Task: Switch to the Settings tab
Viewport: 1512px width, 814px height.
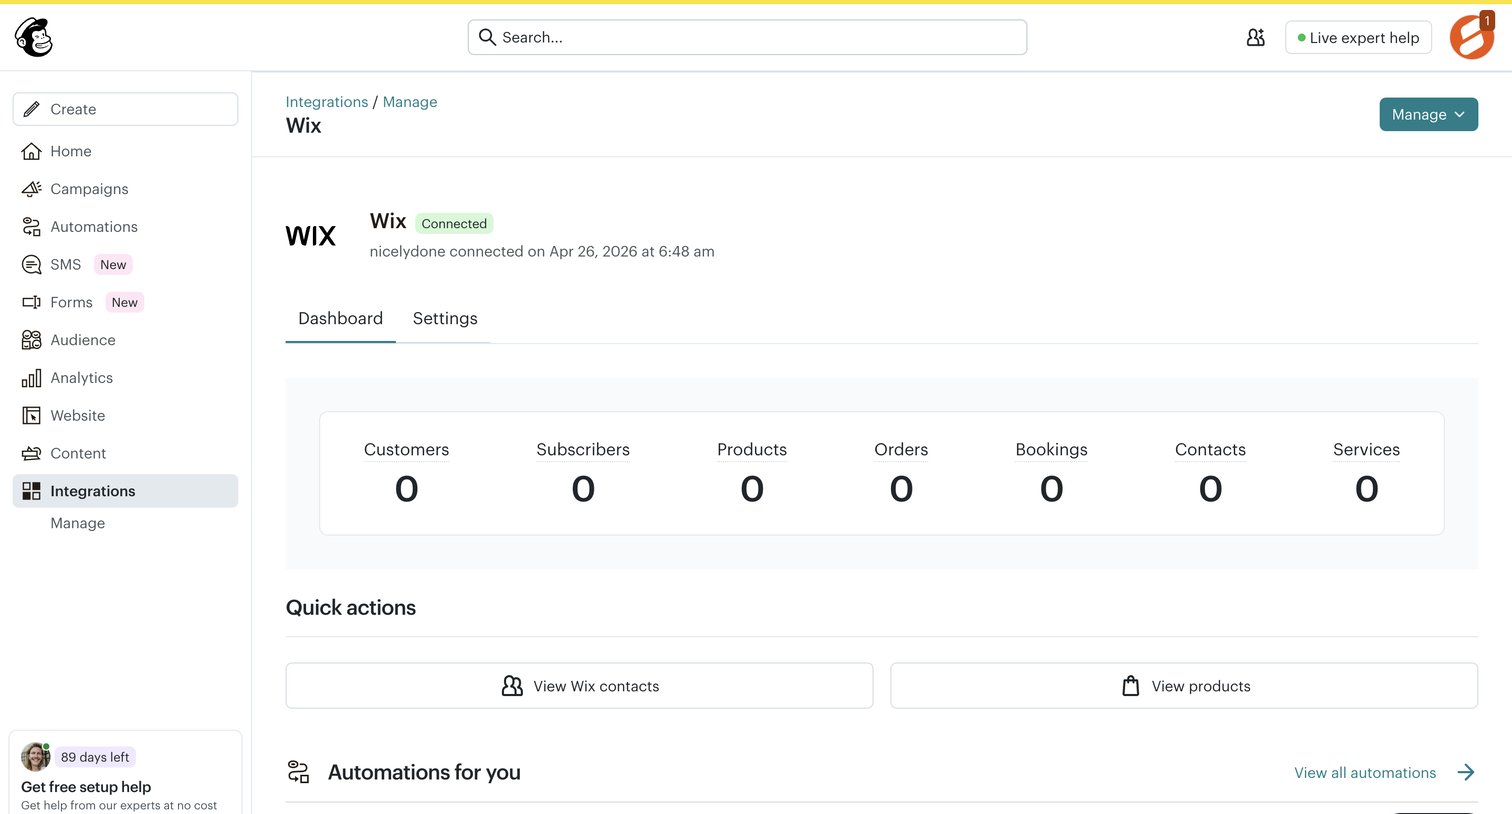Action: point(445,318)
